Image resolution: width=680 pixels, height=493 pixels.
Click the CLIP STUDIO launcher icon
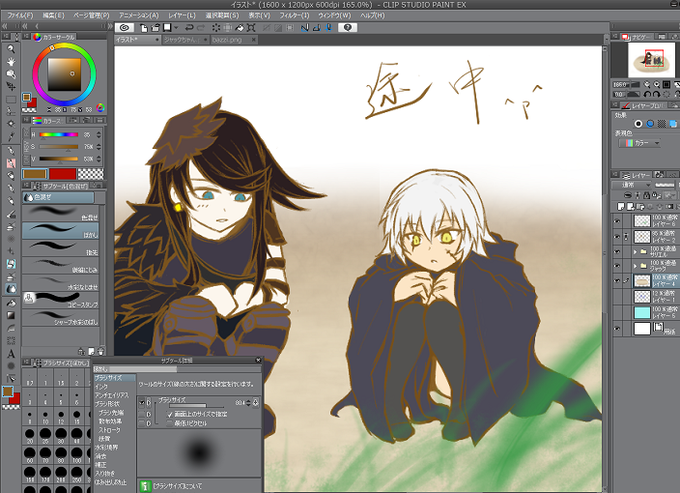pyautogui.click(x=124, y=28)
